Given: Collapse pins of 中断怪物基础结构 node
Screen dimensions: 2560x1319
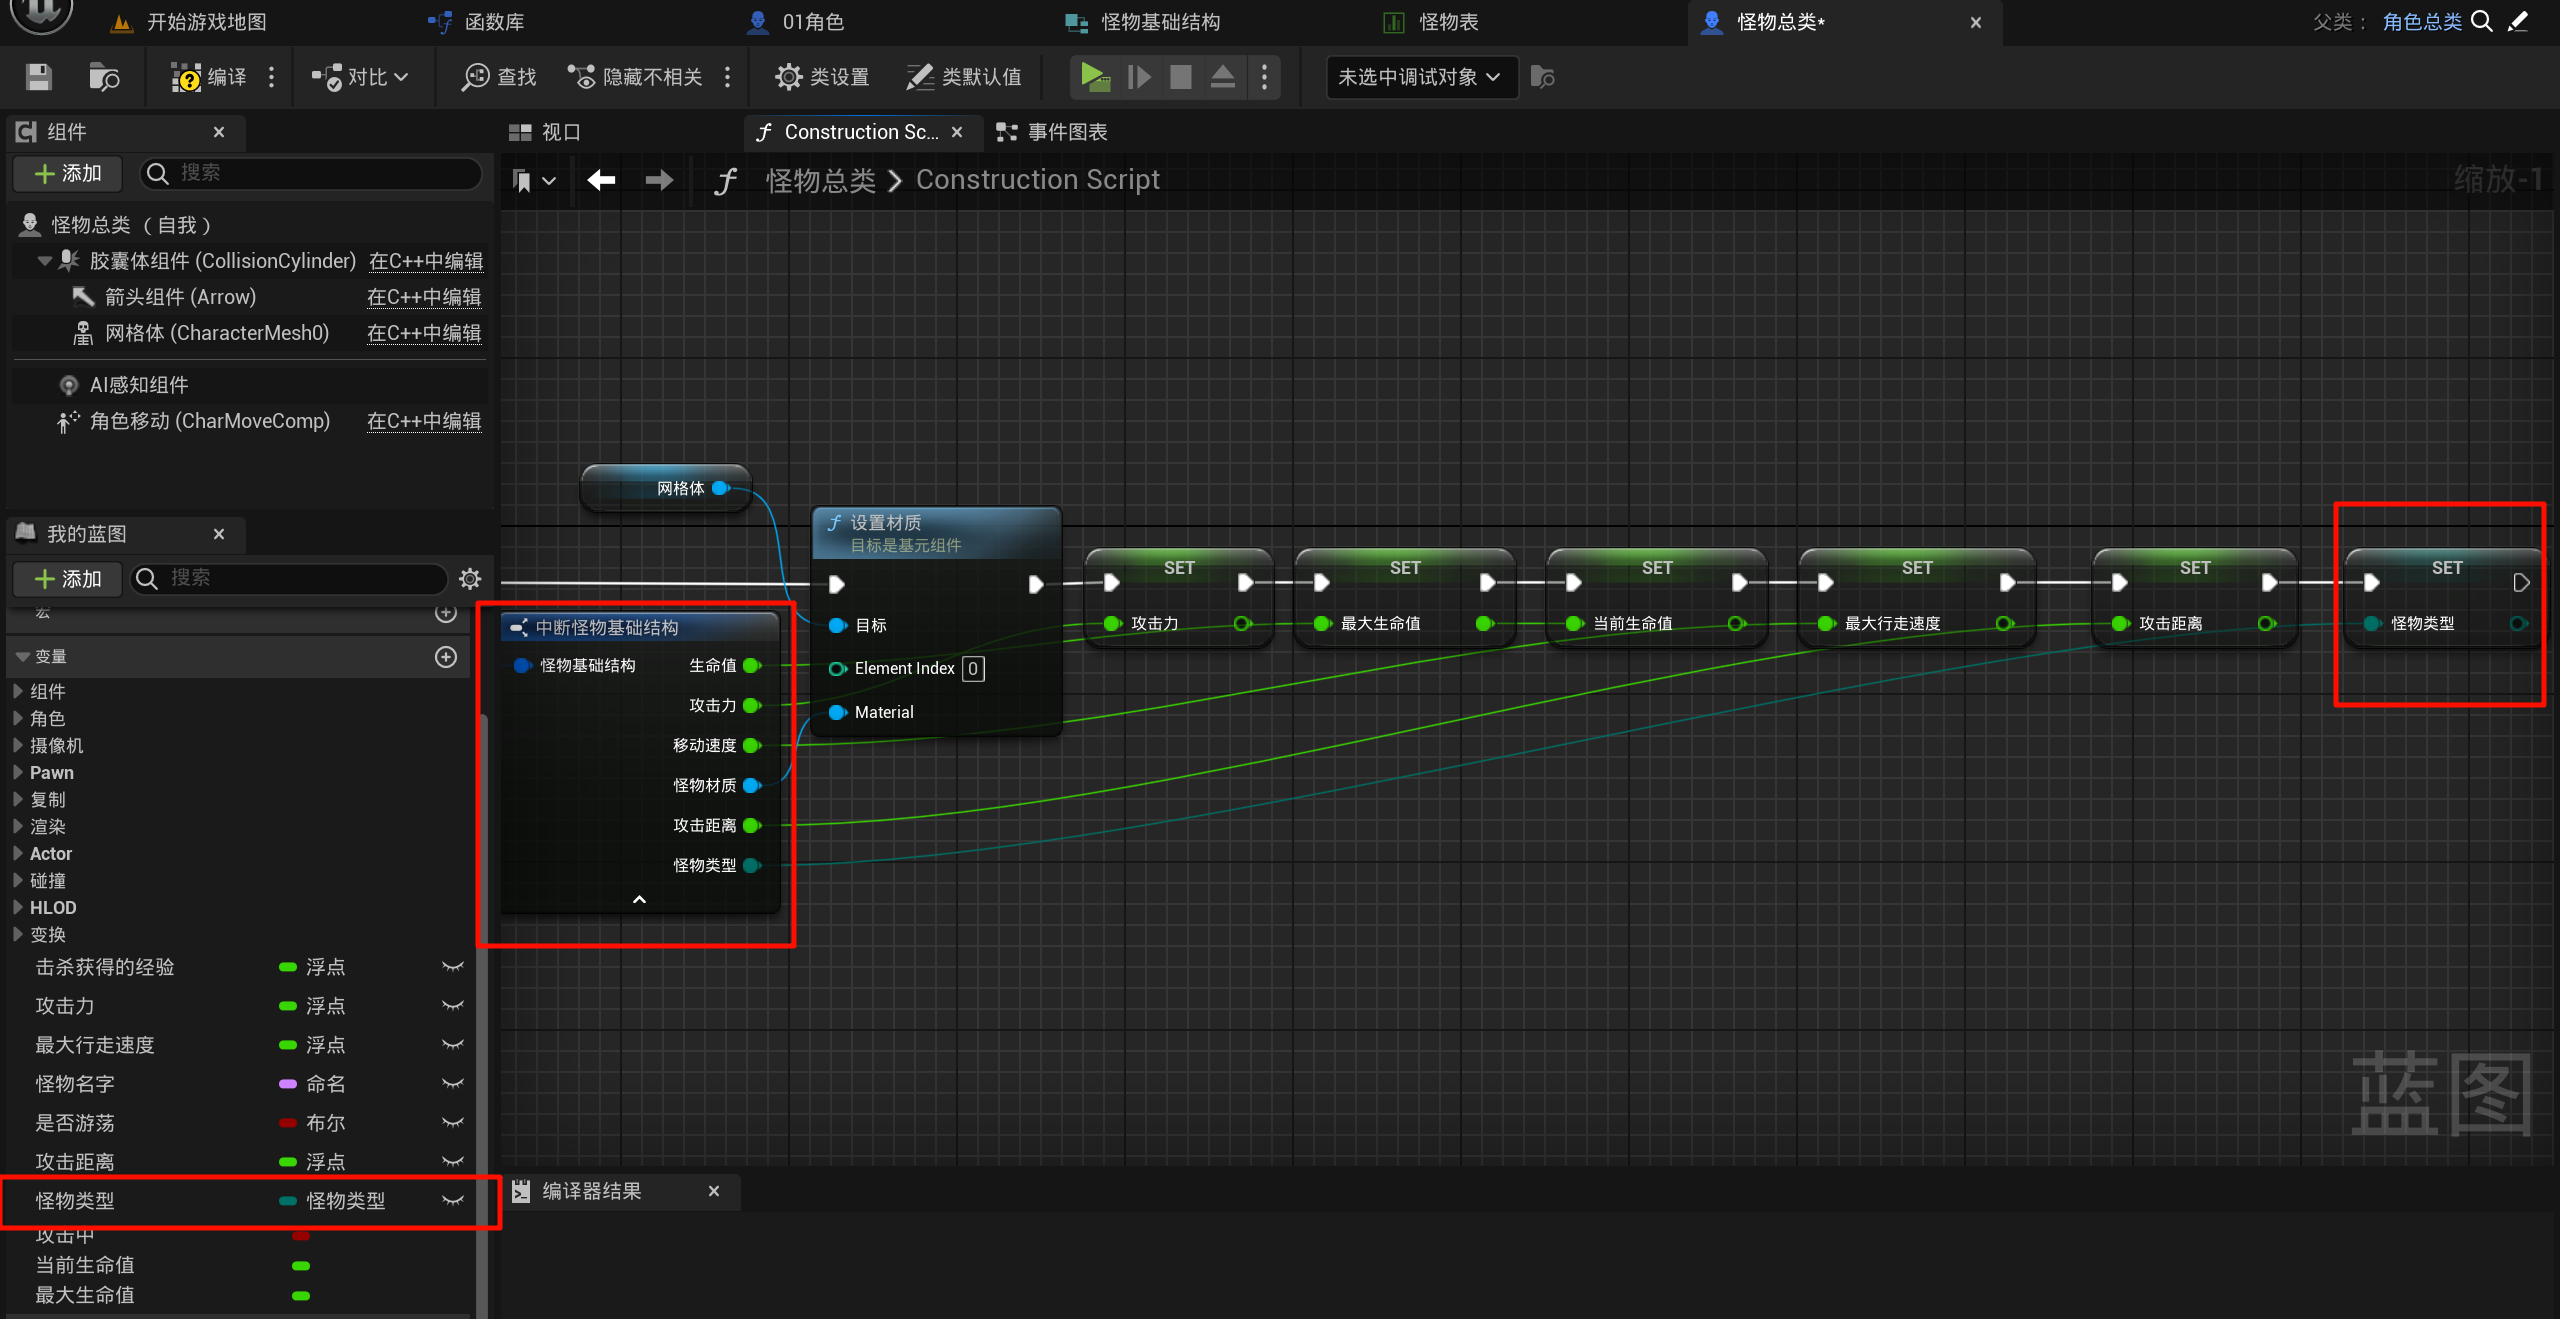Looking at the screenshot, I should point(640,899).
